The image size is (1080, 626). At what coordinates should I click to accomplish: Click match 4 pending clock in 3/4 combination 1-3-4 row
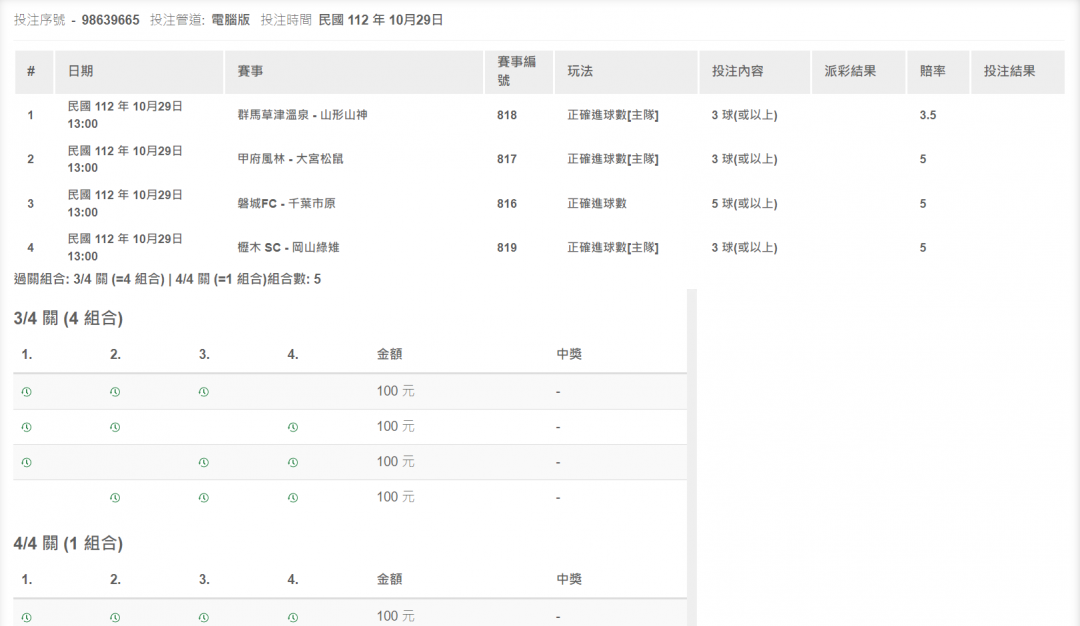click(x=293, y=462)
